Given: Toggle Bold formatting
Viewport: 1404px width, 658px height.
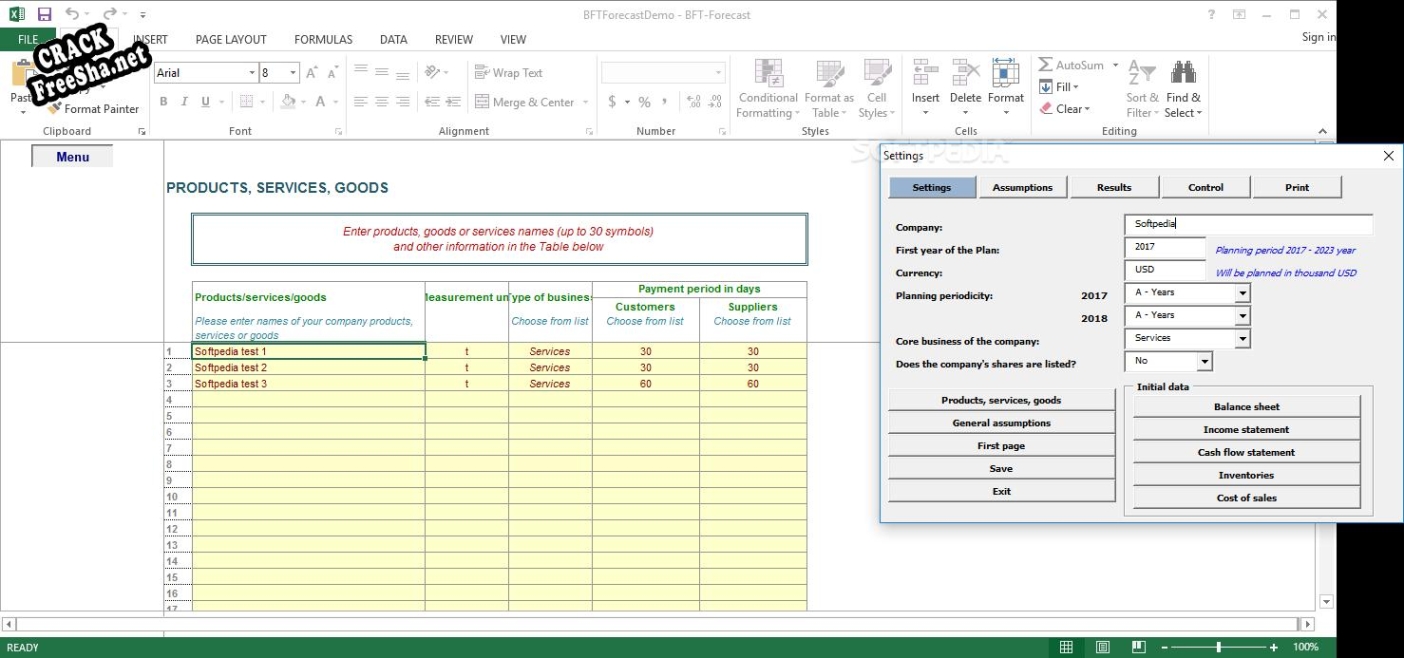Looking at the screenshot, I should pos(163,102).
